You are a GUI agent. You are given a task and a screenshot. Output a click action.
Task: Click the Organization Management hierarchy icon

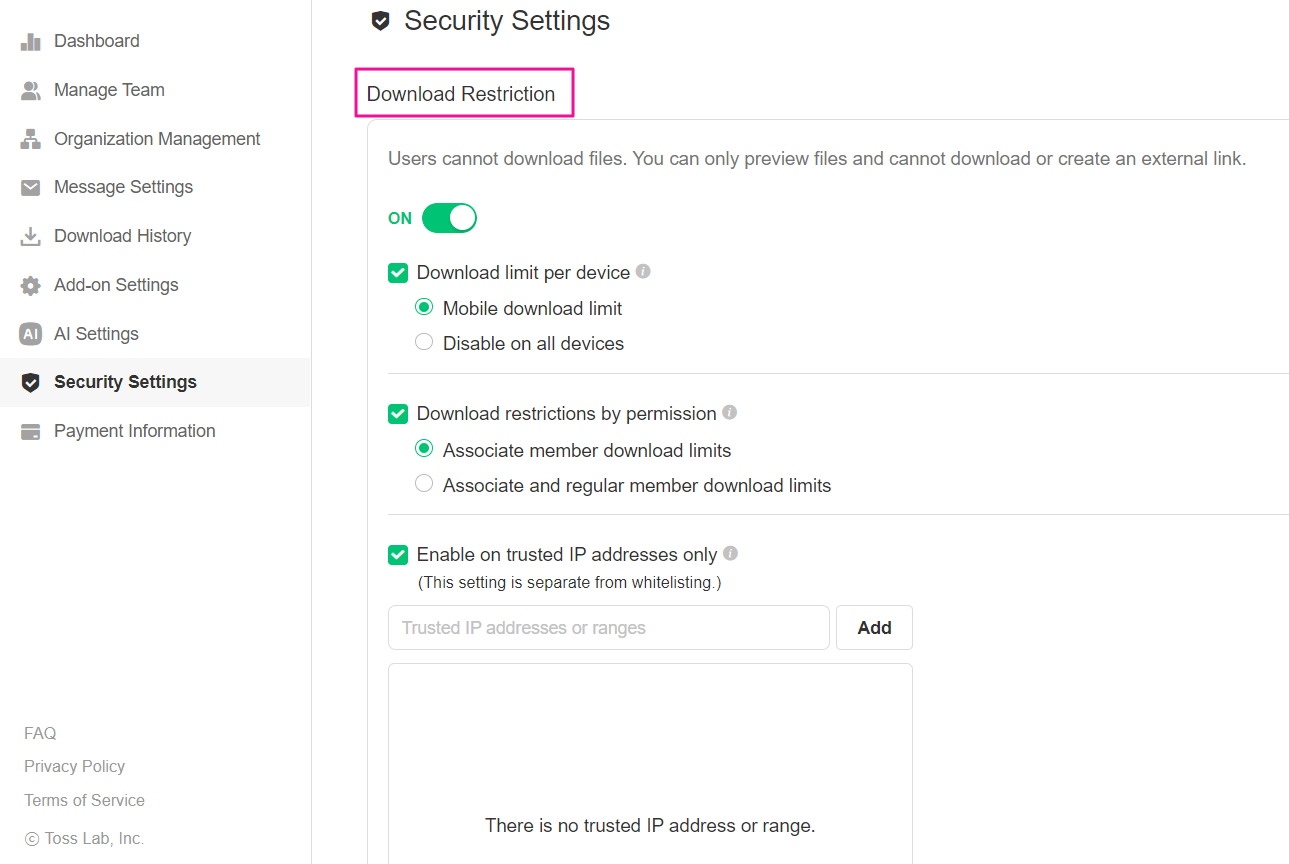pos(31,139)
